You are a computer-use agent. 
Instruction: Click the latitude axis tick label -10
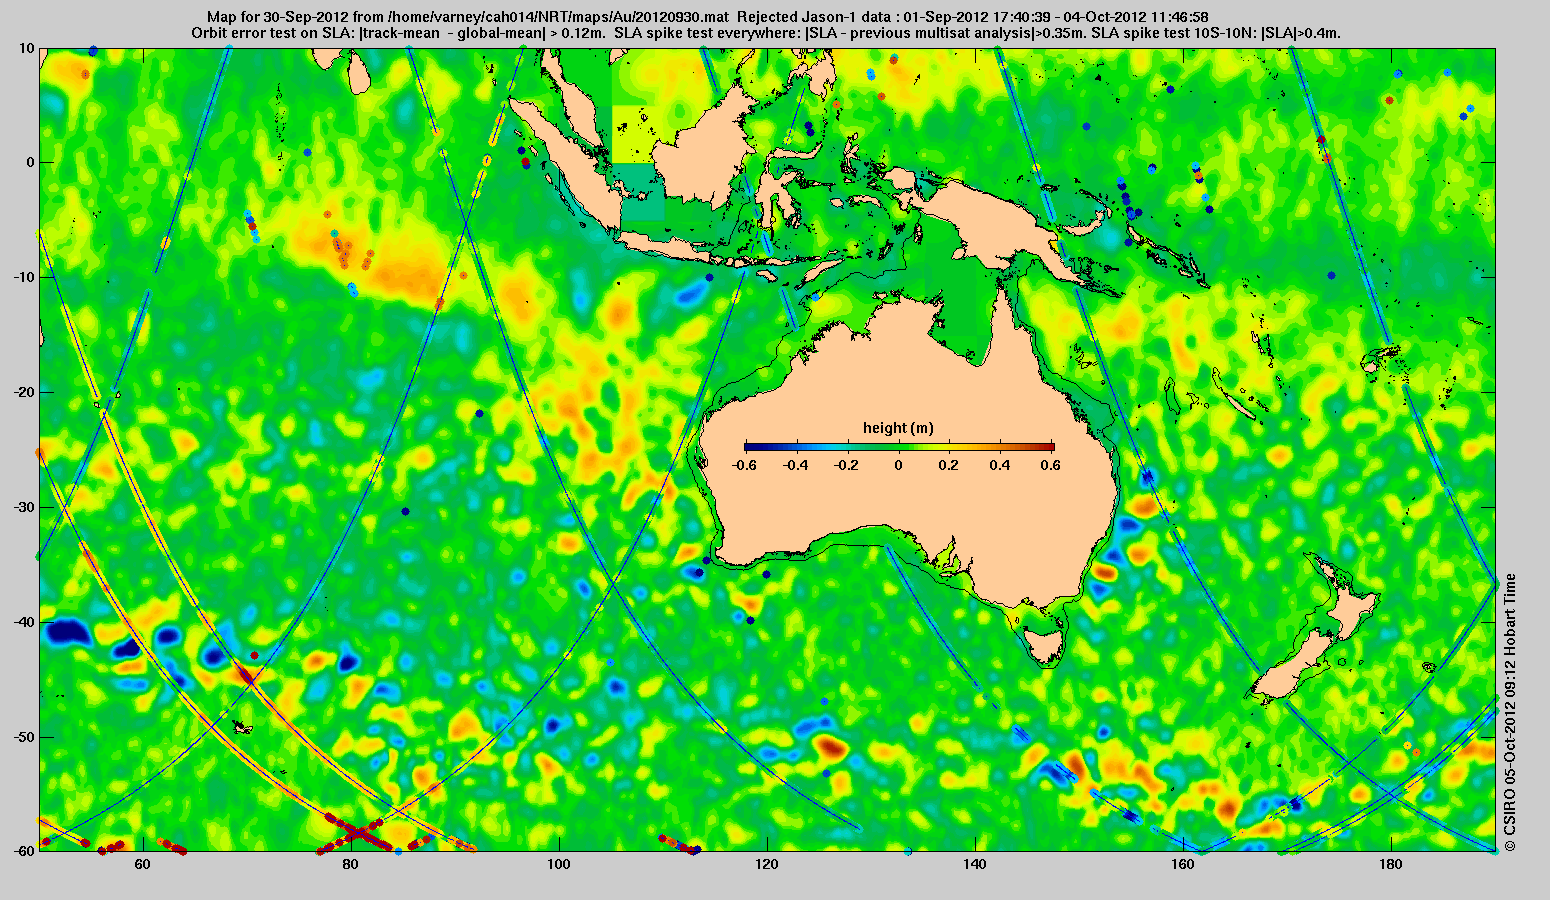pyautogui.click(x=23, y=277)
